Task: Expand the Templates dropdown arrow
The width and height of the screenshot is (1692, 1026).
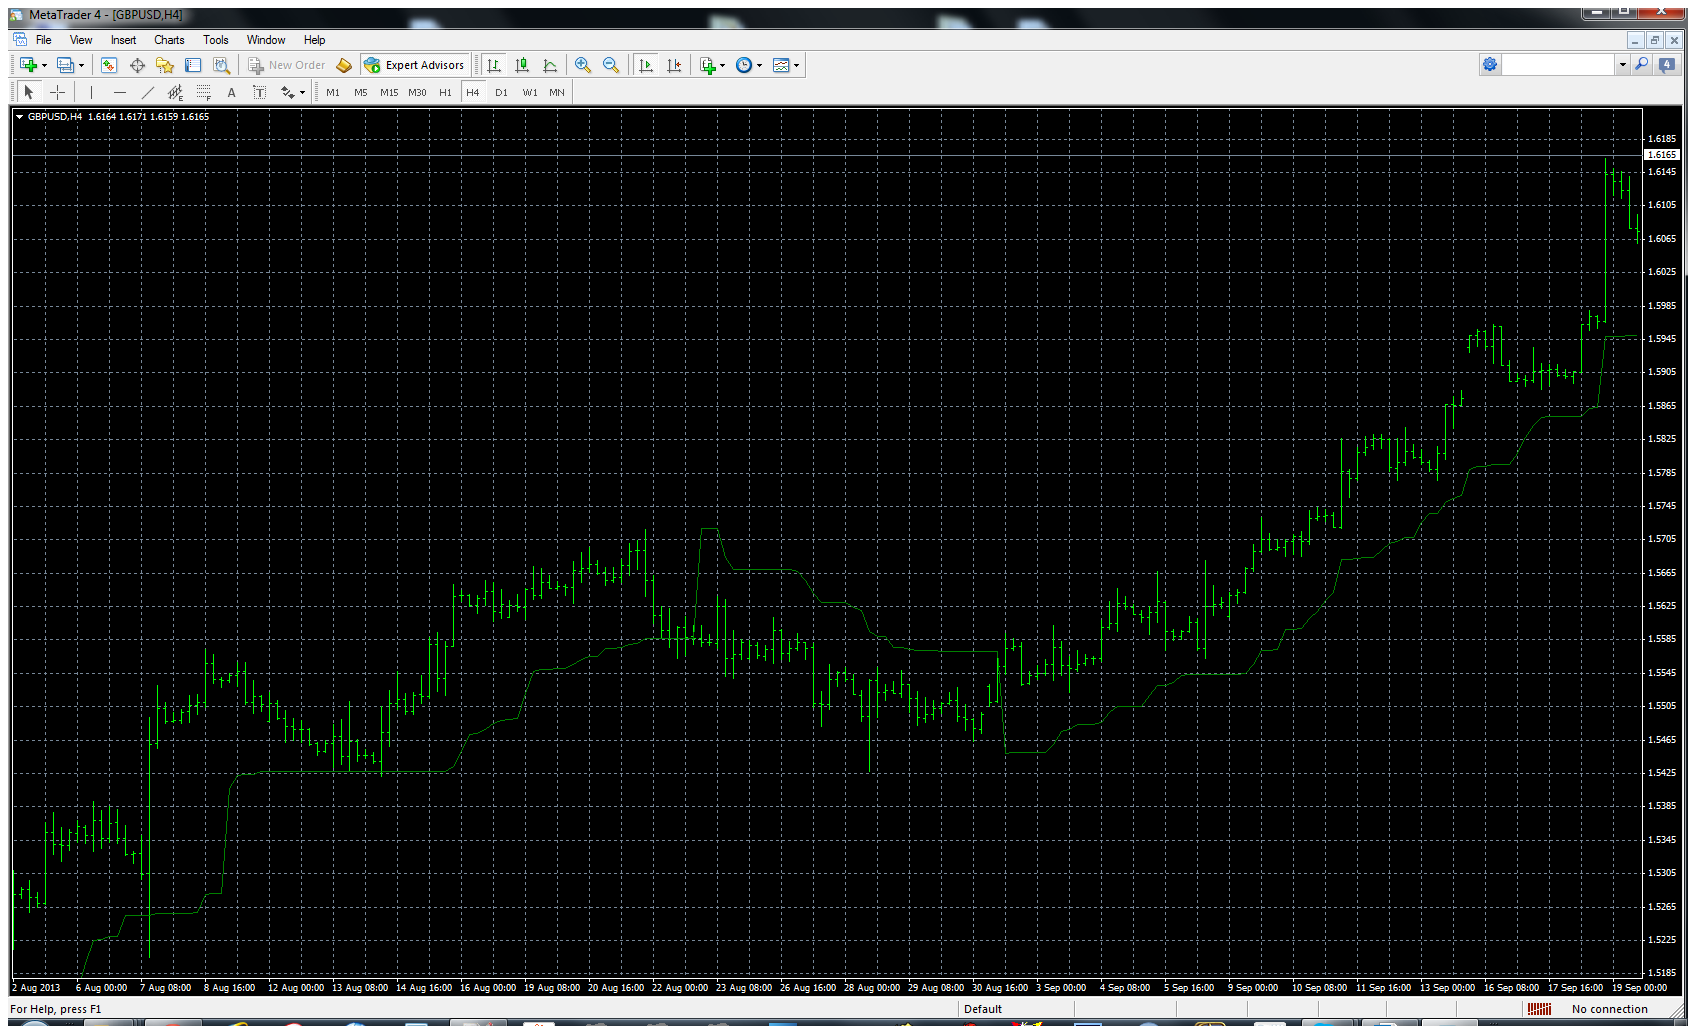Action: (x=797, y=65)
